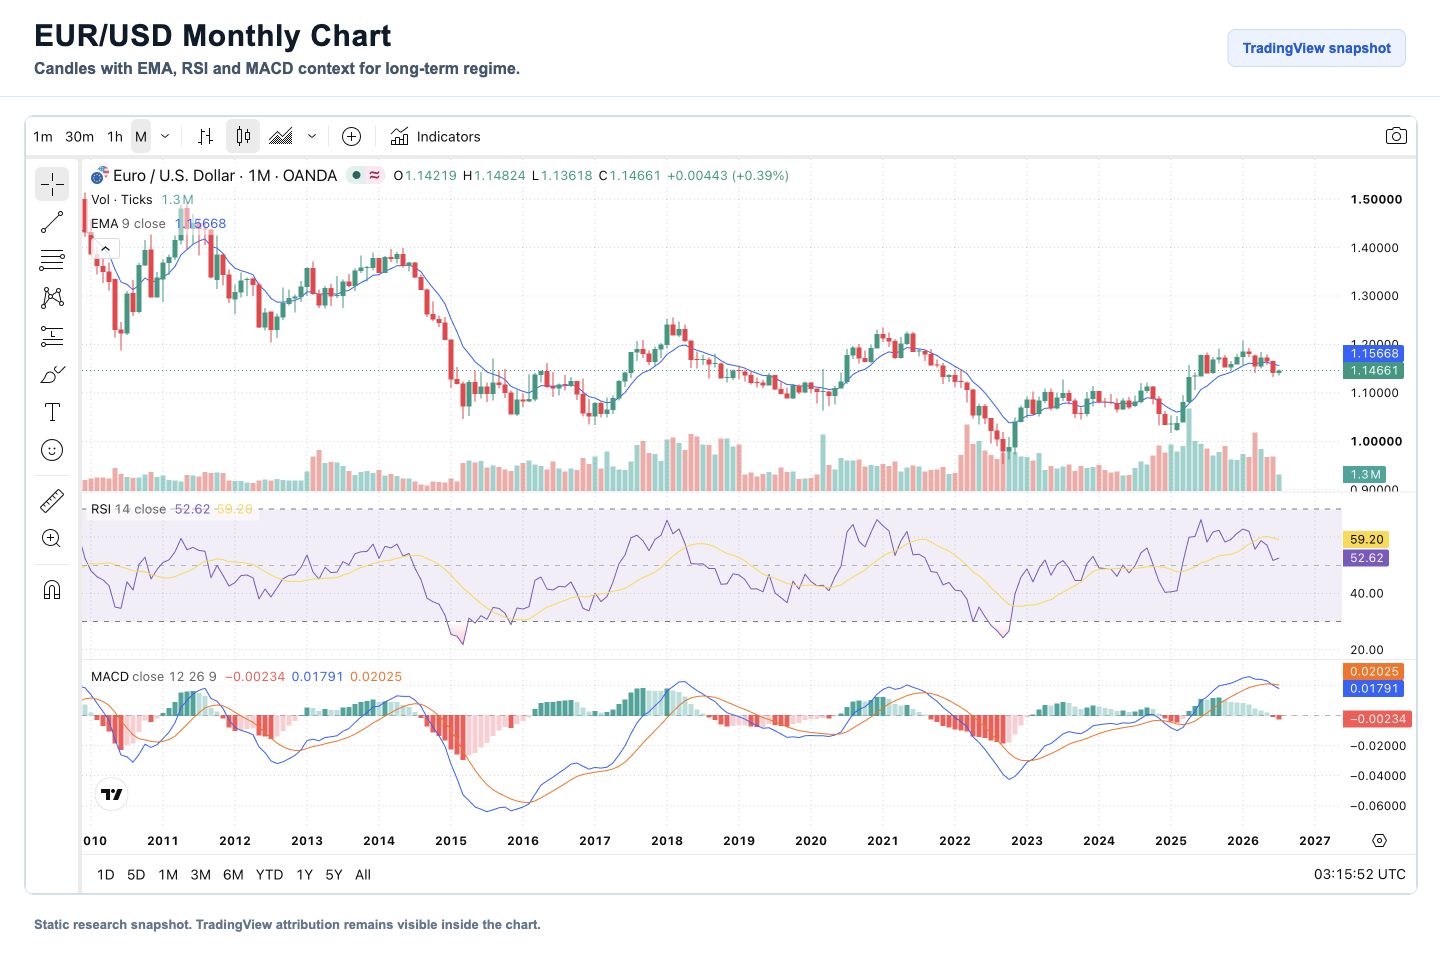
Task: Open the Fibonacci retracement tool
Action: tap(52, 260)
